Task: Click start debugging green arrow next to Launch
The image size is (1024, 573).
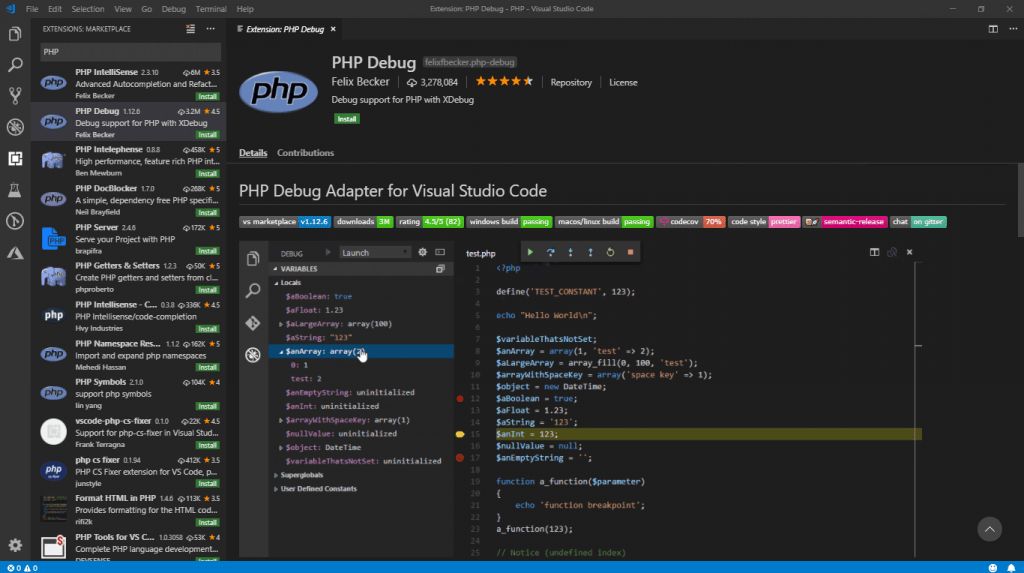Action: click(x=328, y=252)
